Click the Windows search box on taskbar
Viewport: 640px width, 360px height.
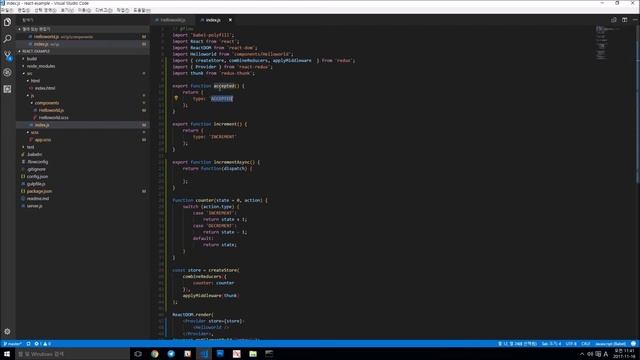73,354
